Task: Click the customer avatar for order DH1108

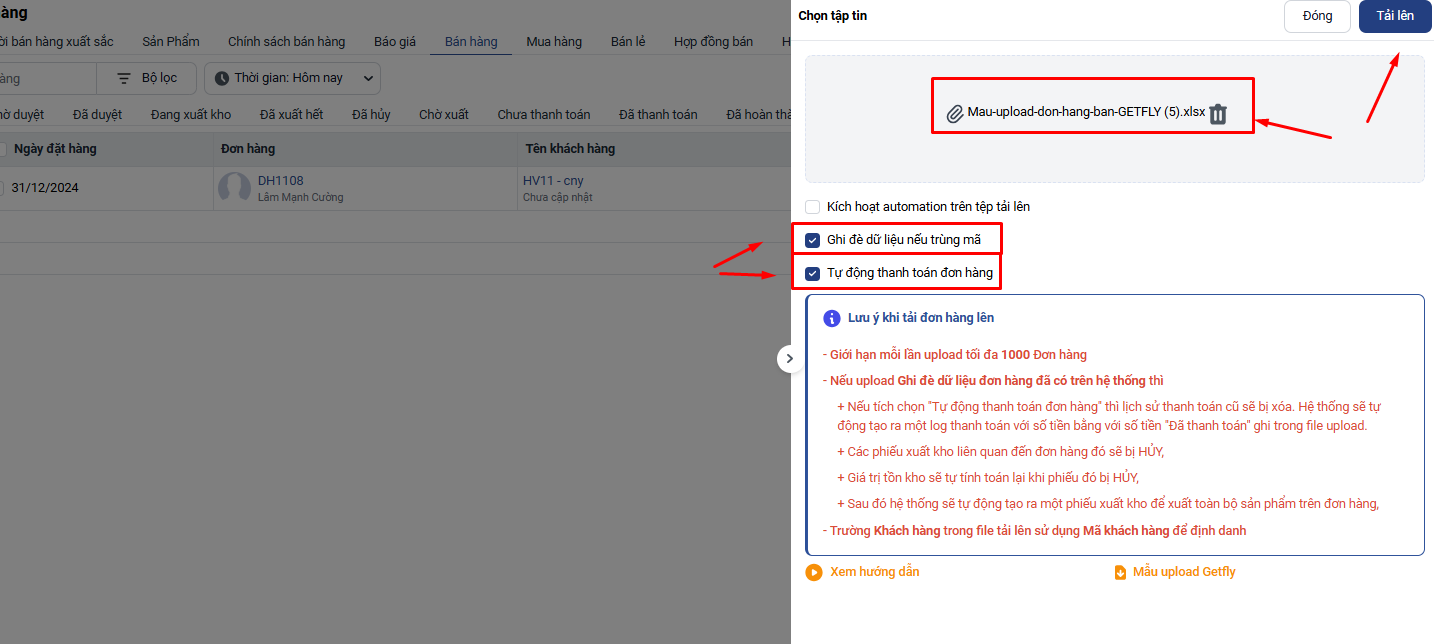Action: (234, 188)
